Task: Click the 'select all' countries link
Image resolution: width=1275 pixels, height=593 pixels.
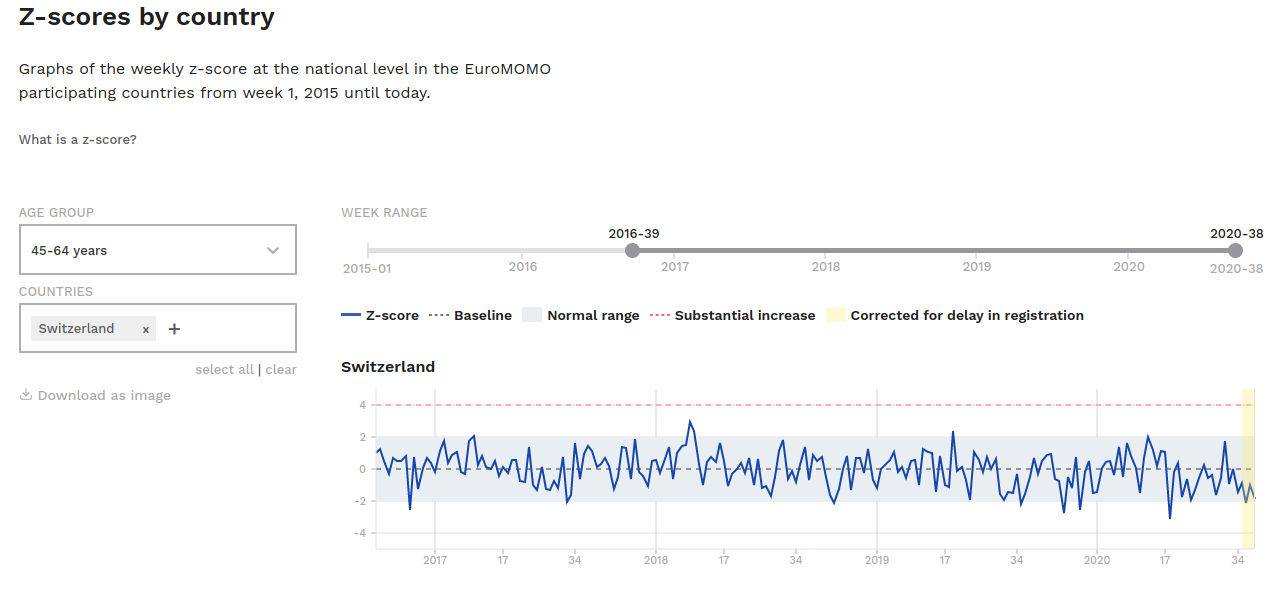Action: (224, 369)
